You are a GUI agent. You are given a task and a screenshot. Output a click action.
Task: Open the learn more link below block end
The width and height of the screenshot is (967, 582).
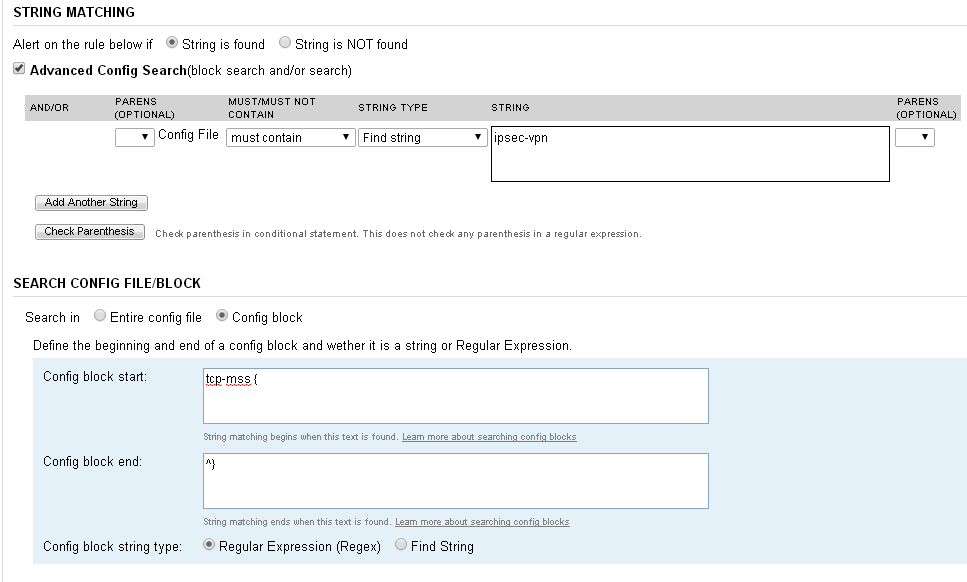pyautogui.click(x=482, y=522)
